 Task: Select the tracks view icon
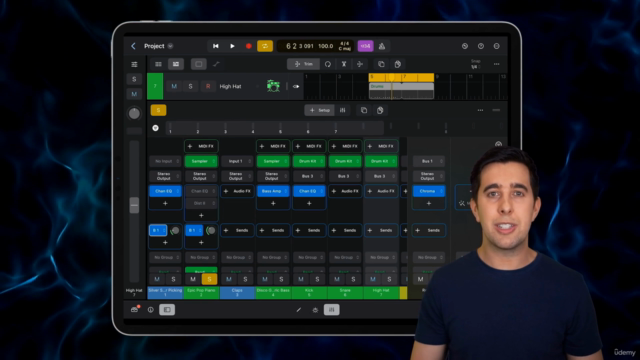click(x=176, y=64)
